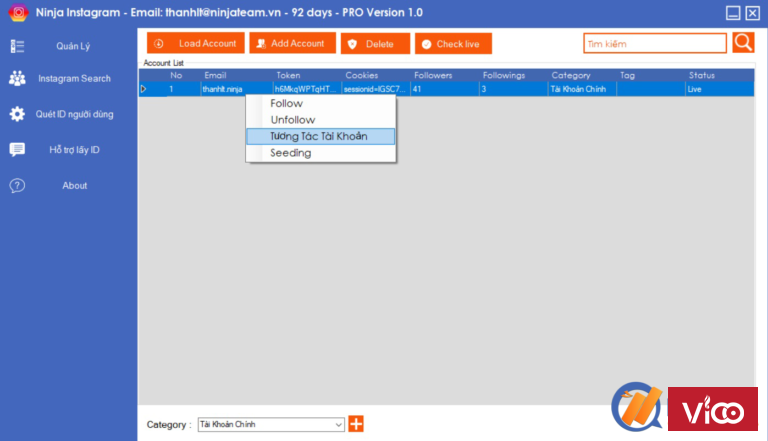Open Quản Lý in the sidebar

(73, 46)
